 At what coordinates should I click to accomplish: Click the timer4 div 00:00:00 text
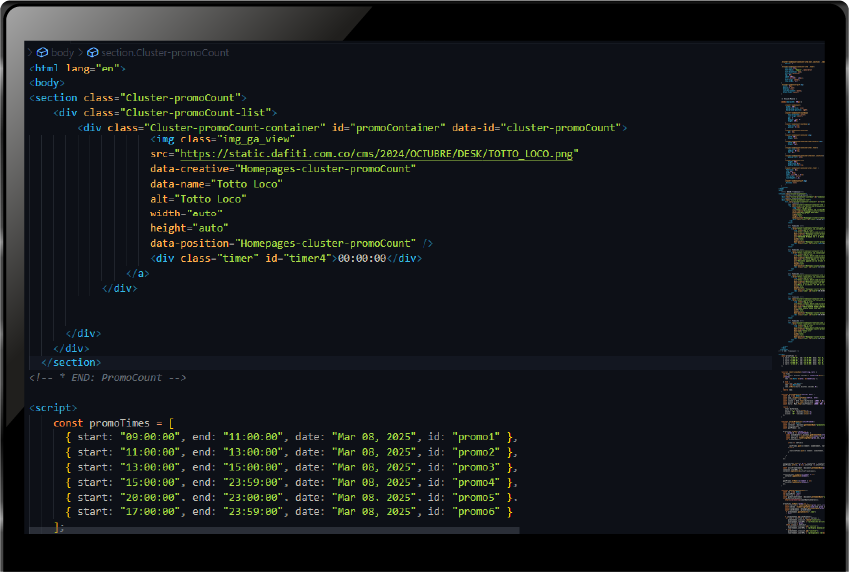point(362,258)
